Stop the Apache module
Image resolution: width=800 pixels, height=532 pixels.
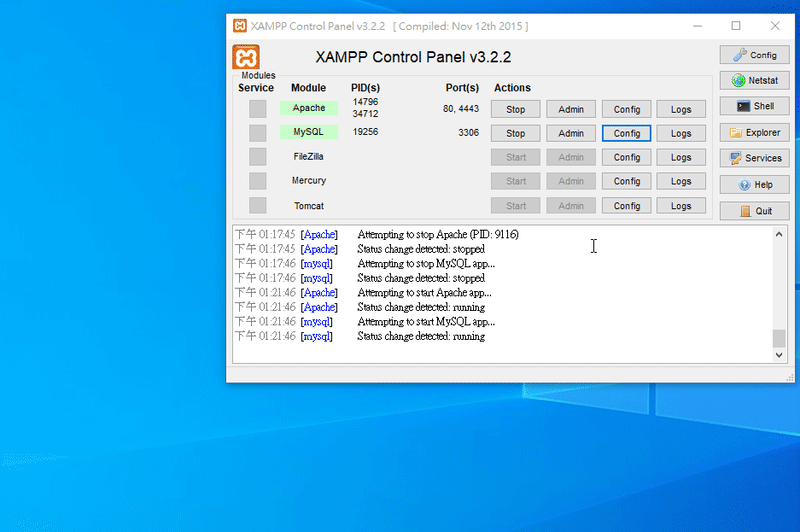[x=515, y=109]
